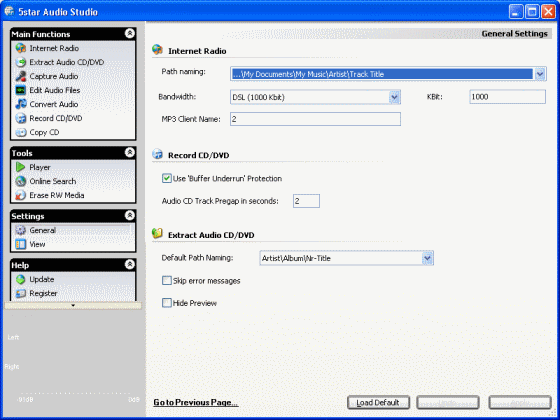Collapse the Help panel
The height and width of the screenshot is (420, 560).
coord(130,264)
